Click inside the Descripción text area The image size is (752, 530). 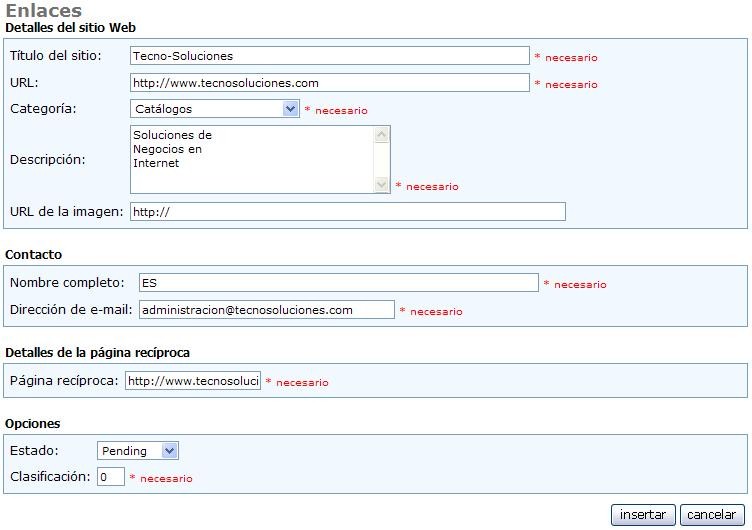[252, 159]
